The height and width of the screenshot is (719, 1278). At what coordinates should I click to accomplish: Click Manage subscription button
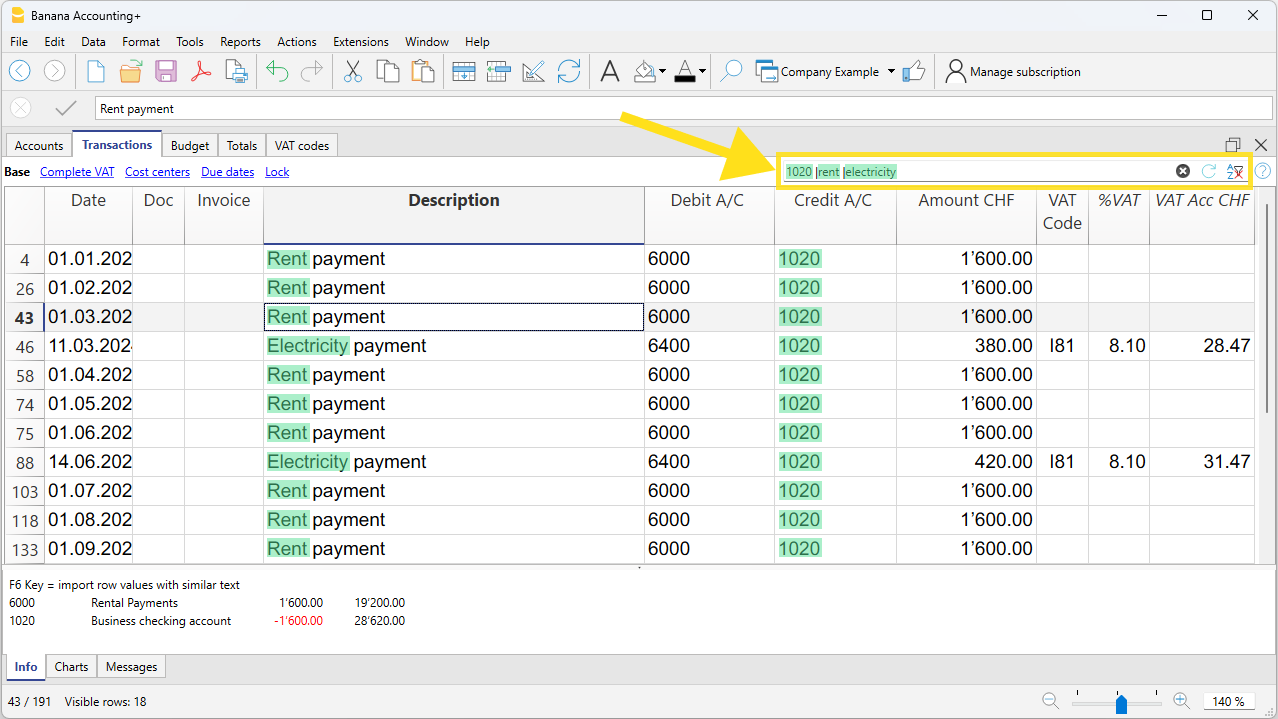(1013, 72)
